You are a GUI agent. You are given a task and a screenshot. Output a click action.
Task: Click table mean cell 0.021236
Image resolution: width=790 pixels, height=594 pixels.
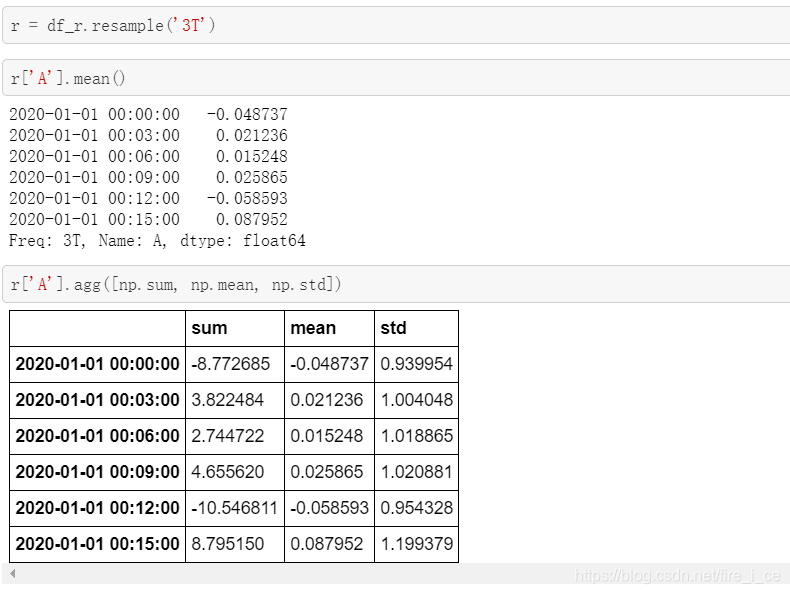330,400
